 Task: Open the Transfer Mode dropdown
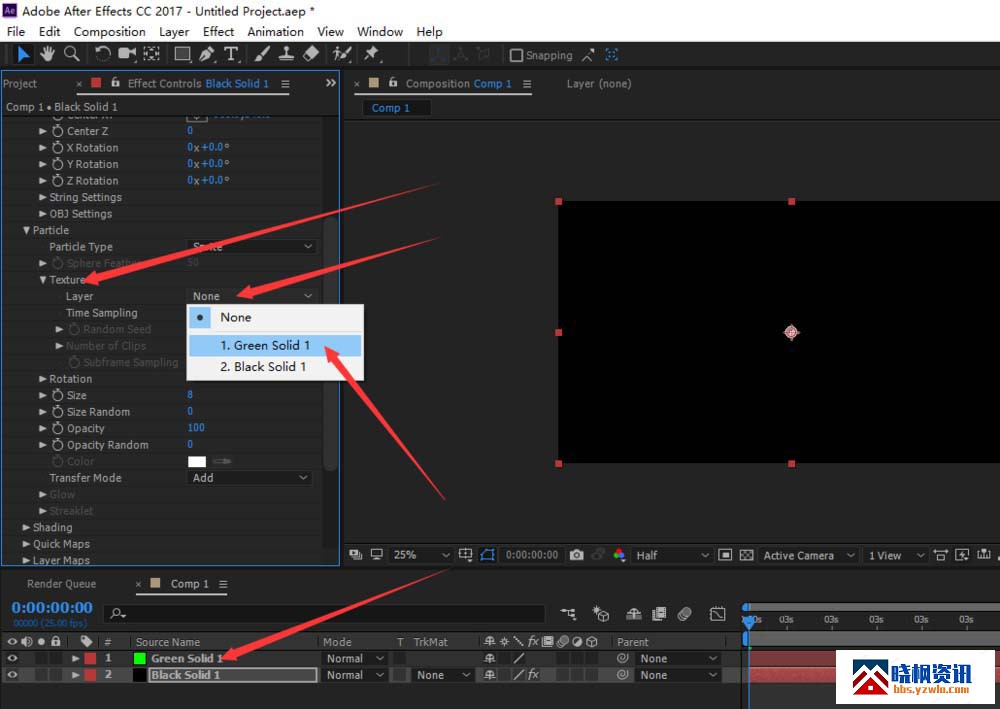tap(250, 478)
